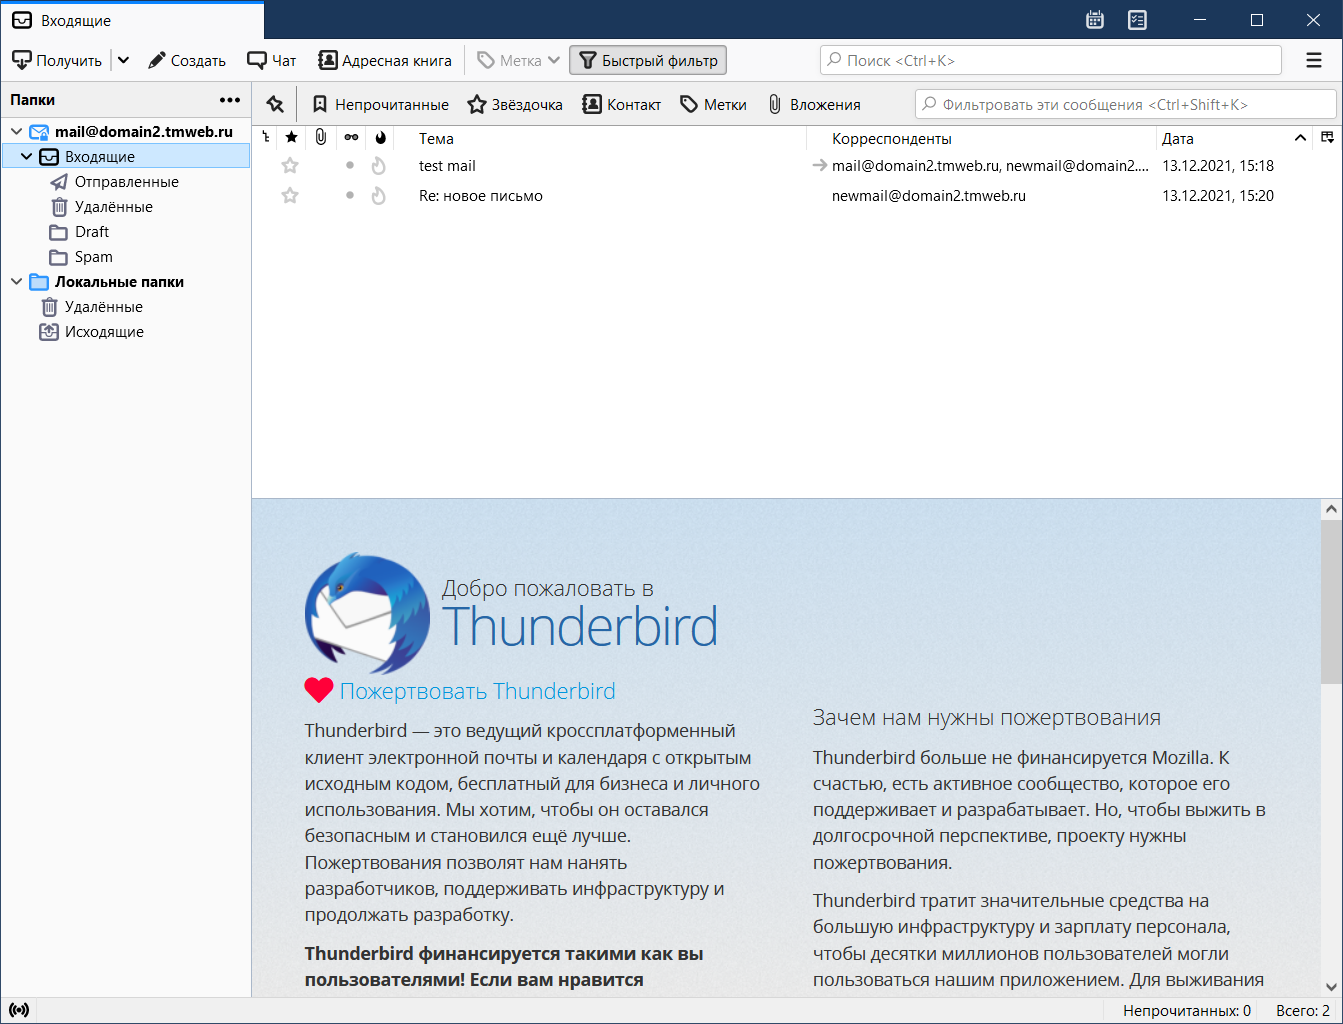Click the Создать button
Image resolution: width=1343 pixels, height=1024 pixels.
click(187, 61)
